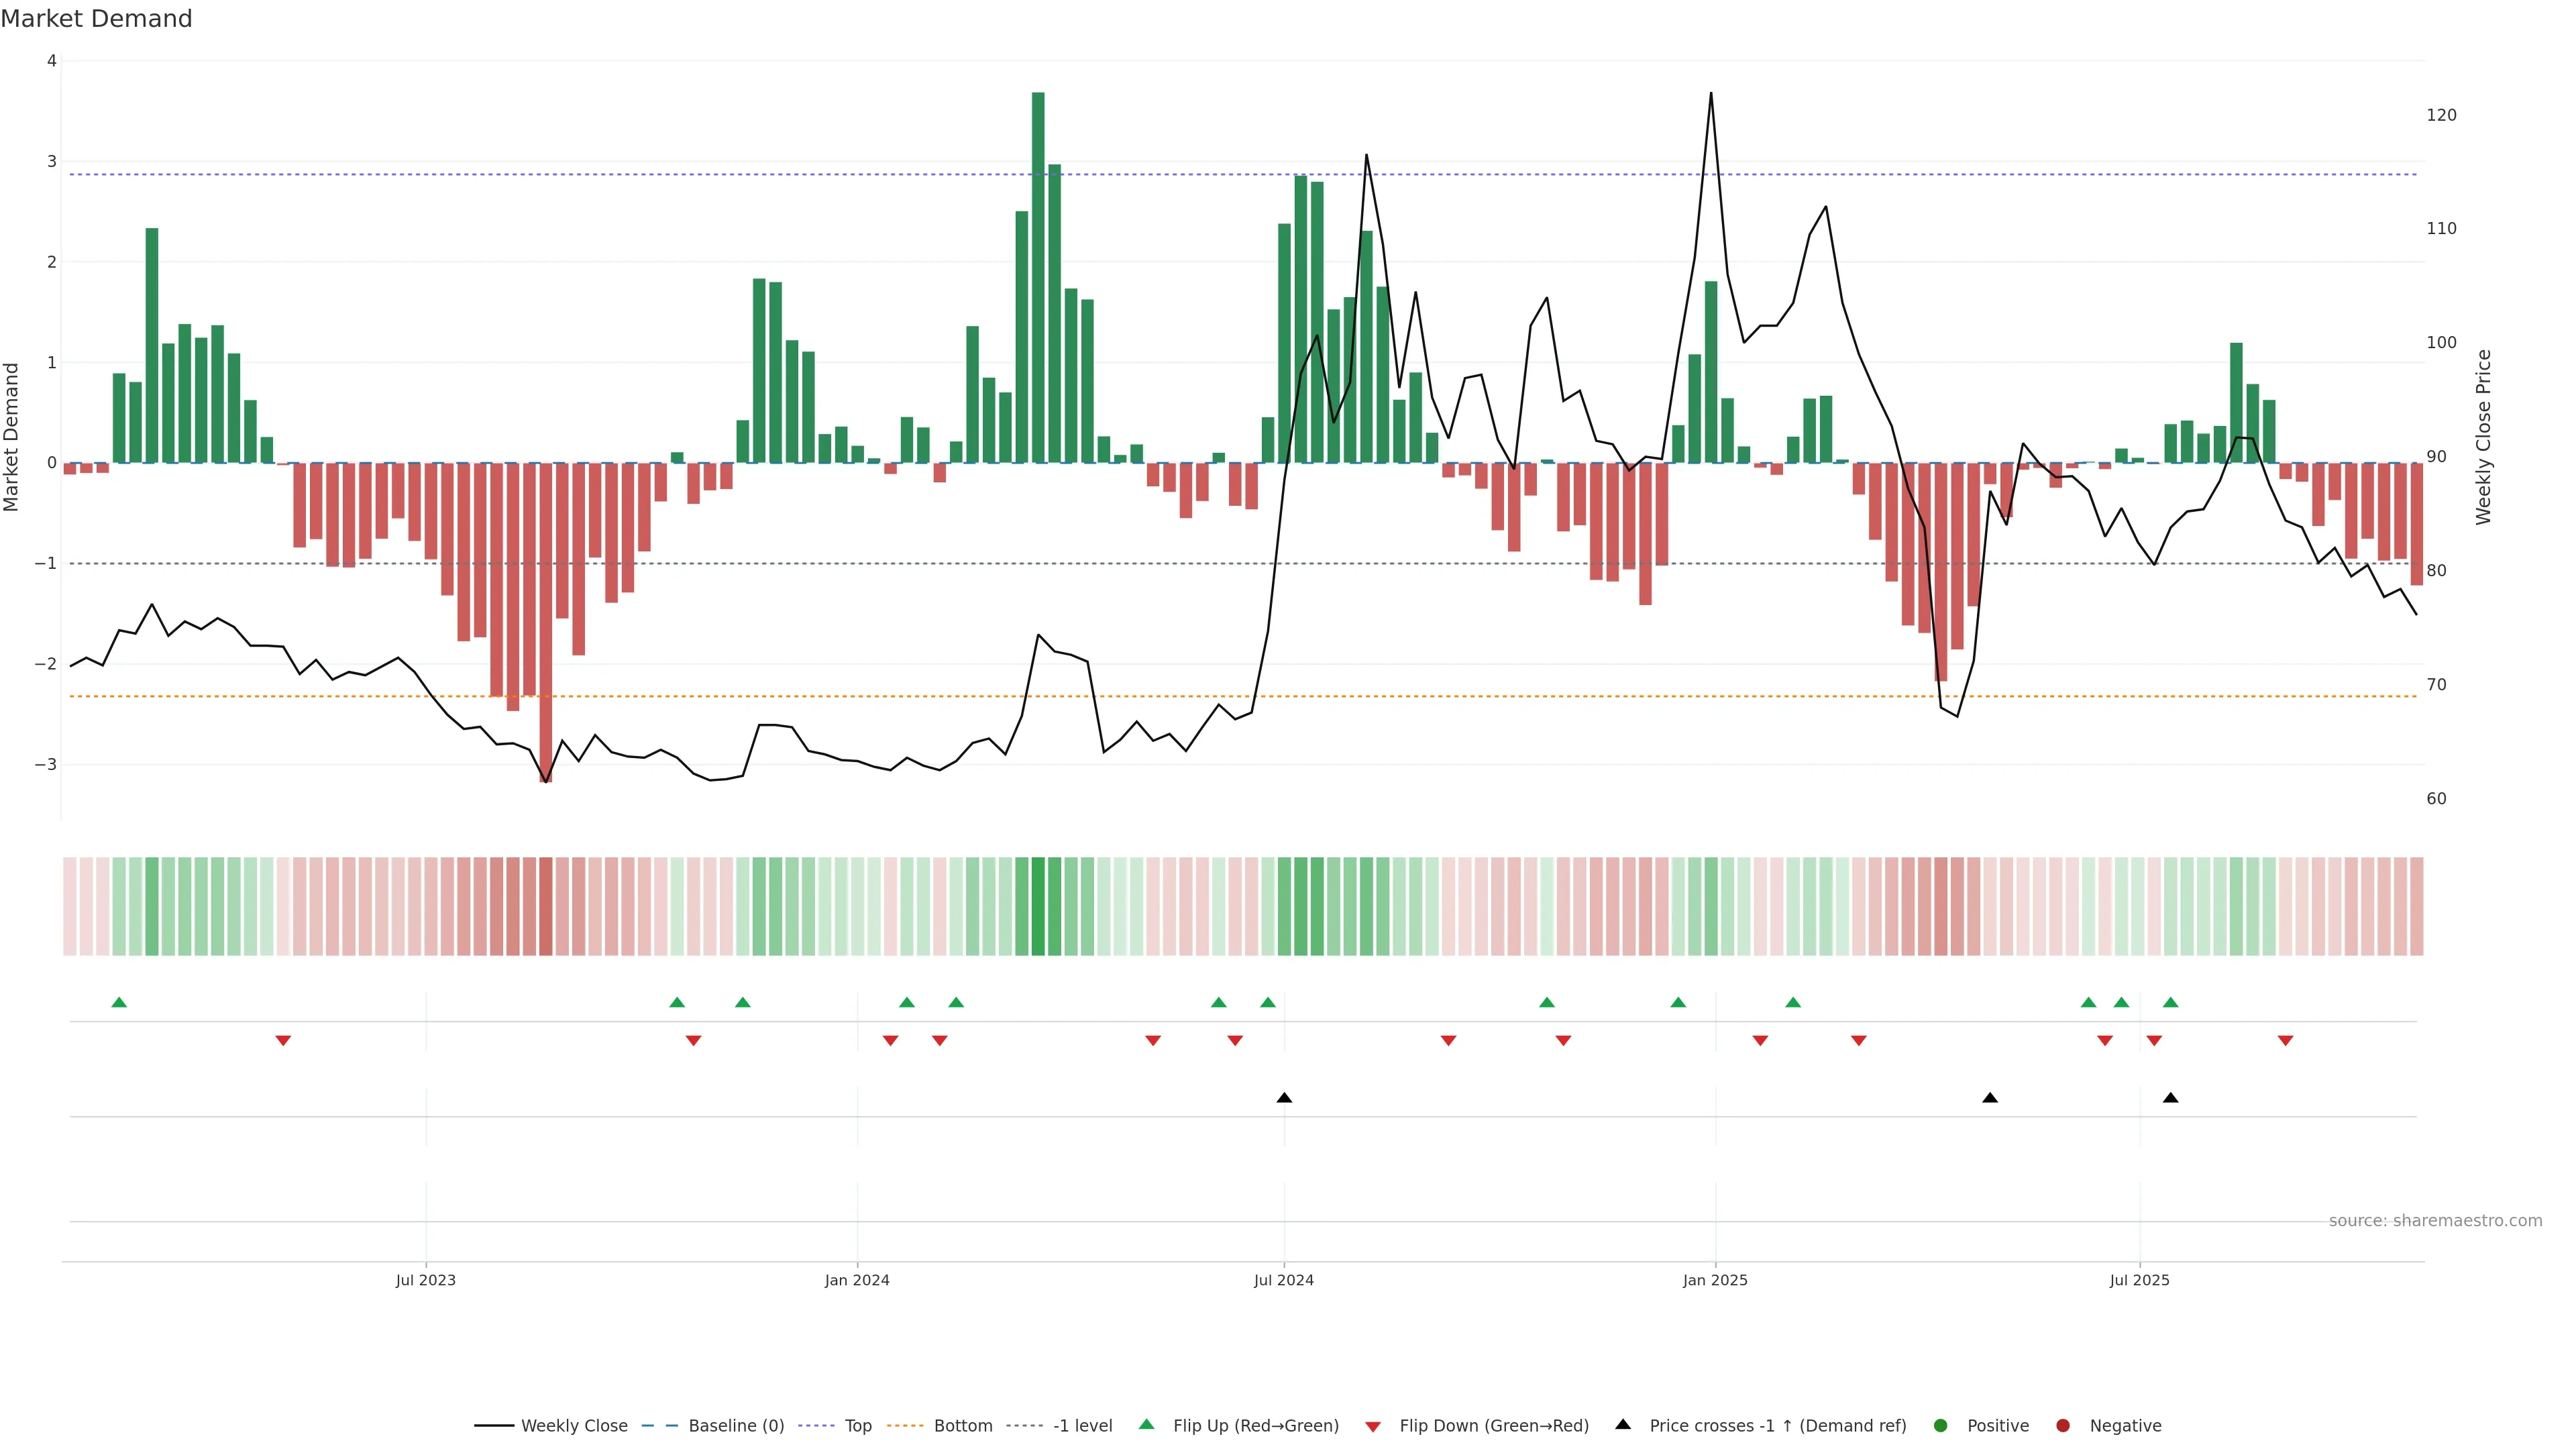Click the darkest green heatmap strip cell
Viewport: 2576px width, 1449px height.
point(1038,906)
